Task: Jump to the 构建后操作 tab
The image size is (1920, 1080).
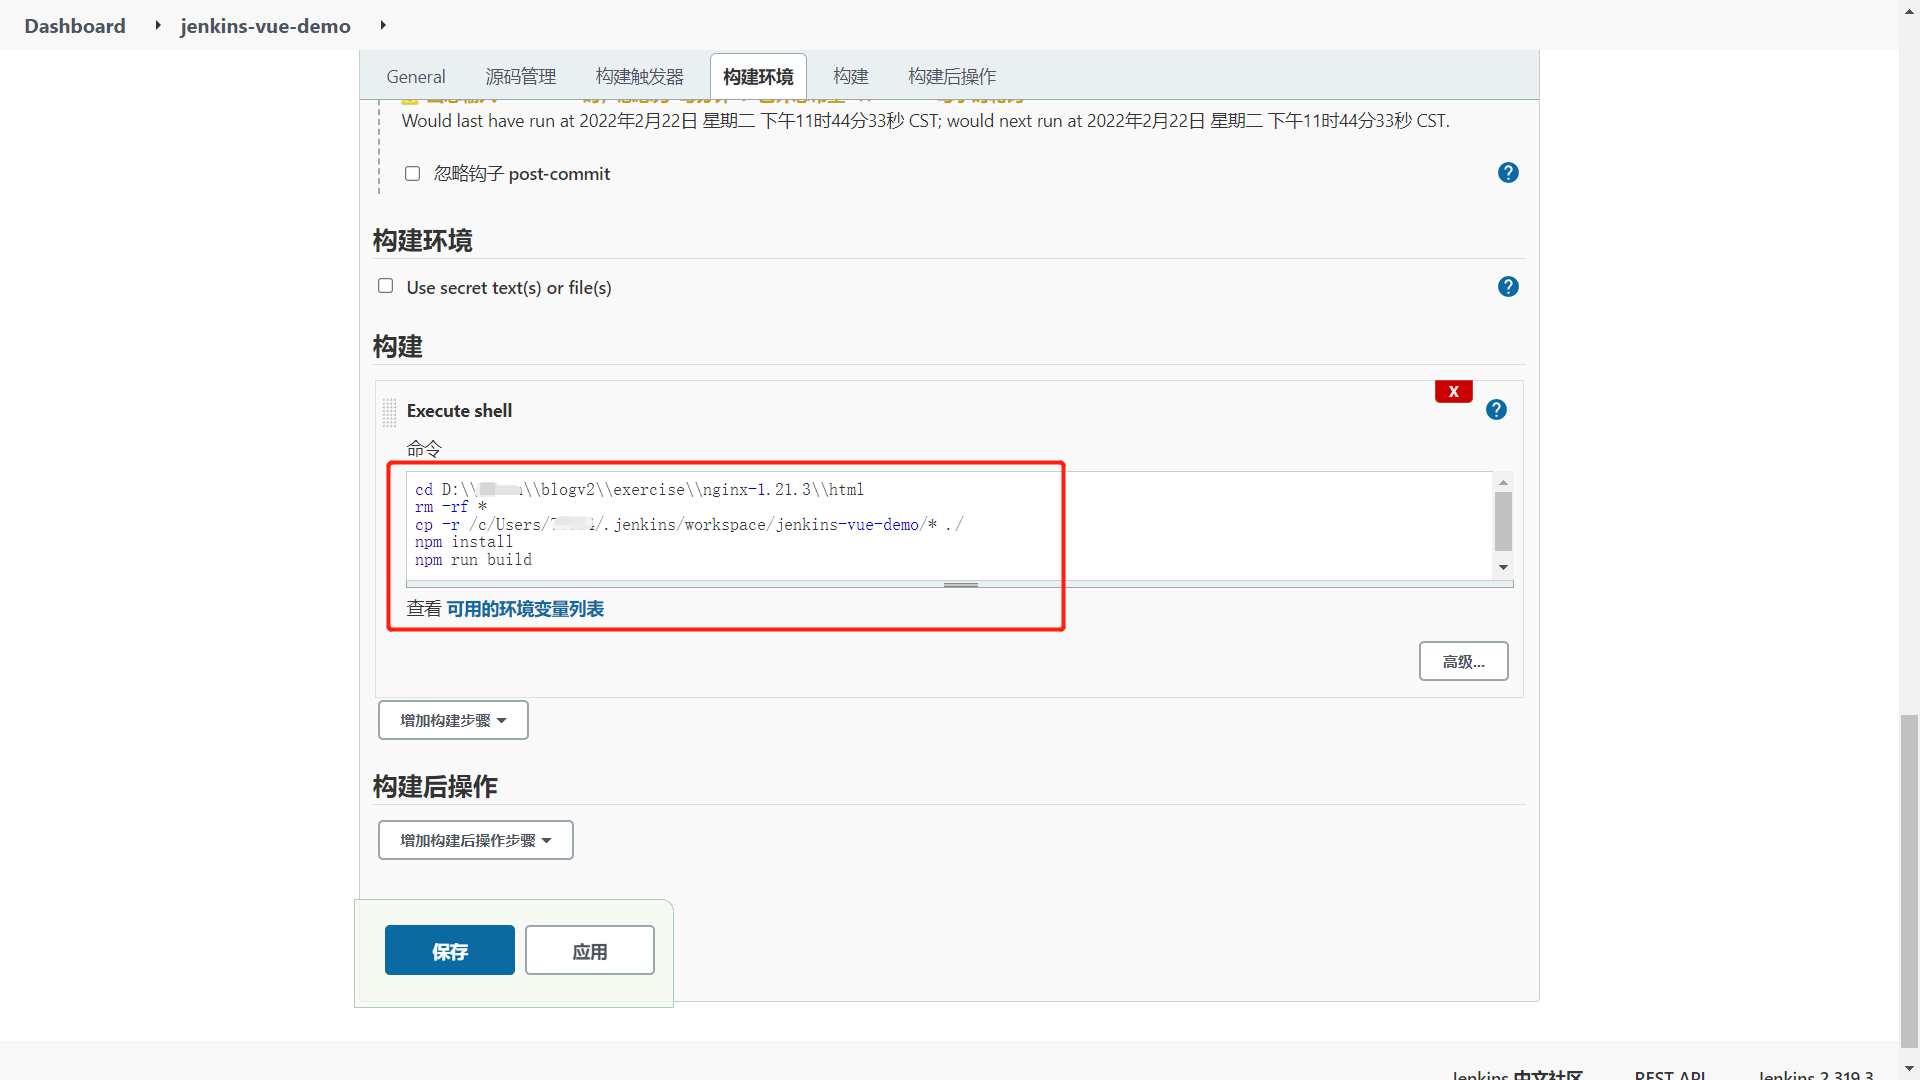Action: [x=952, y=77]
